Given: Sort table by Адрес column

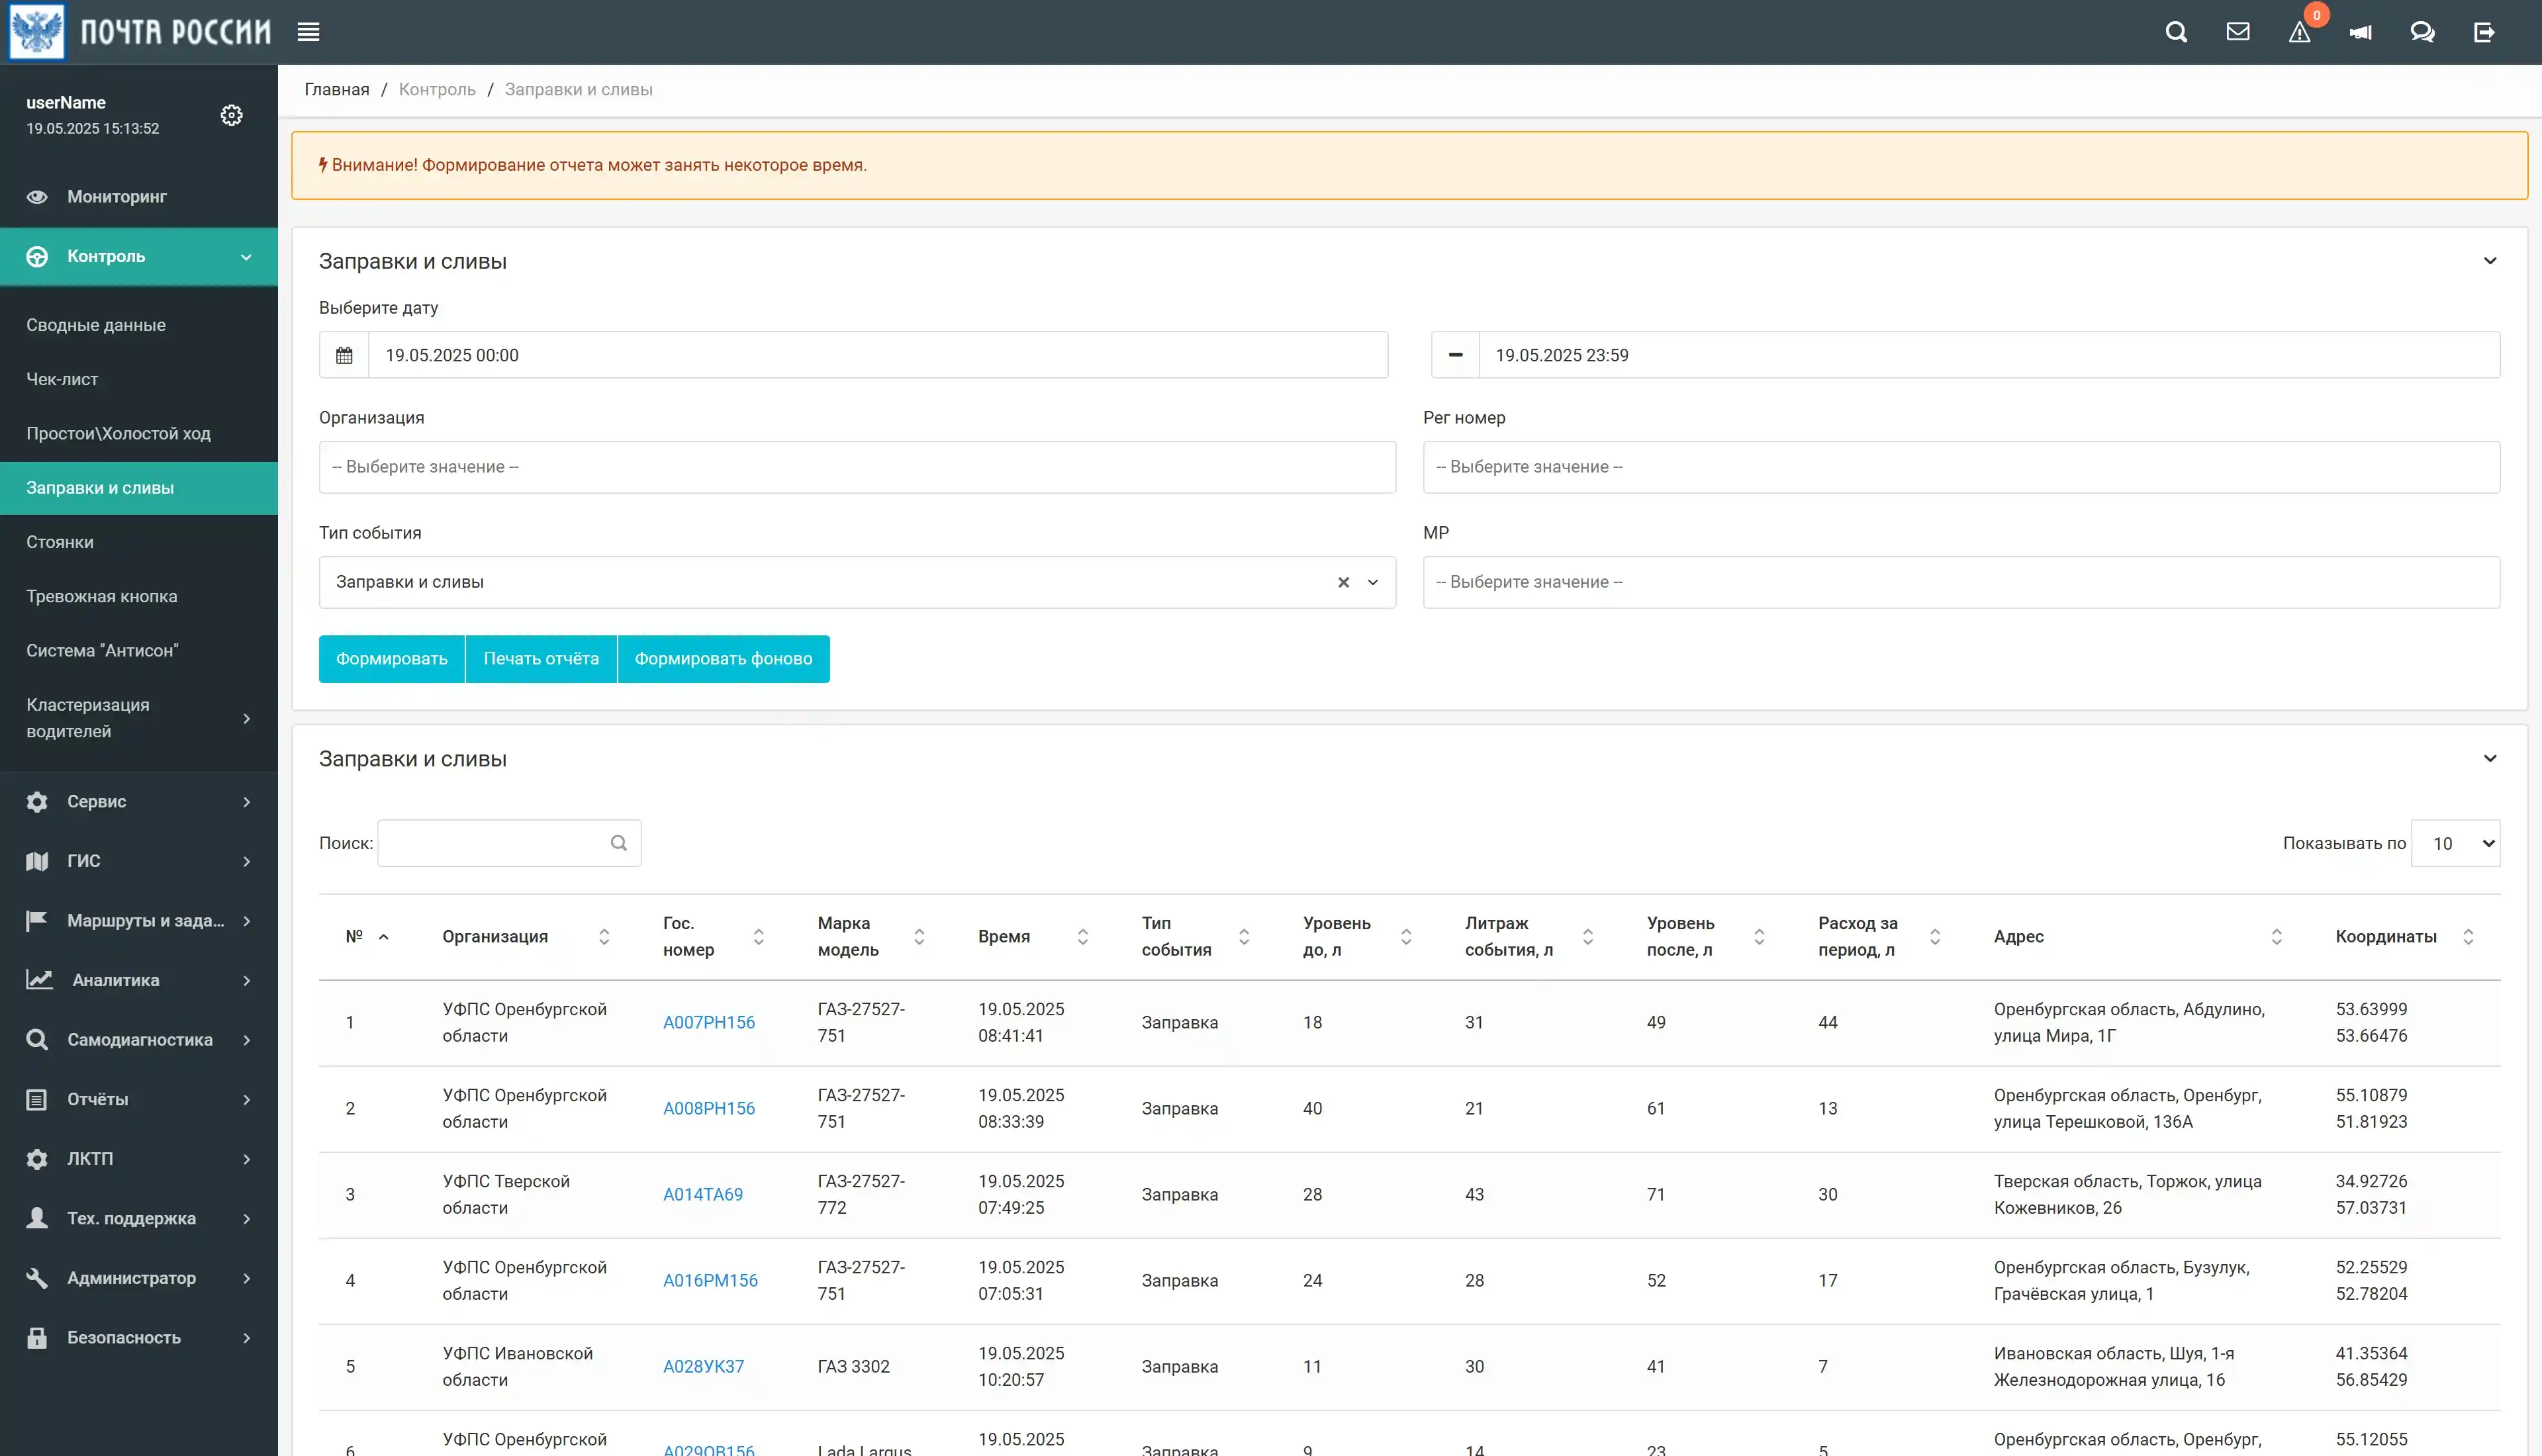Looking at the screenshot, I should [x=2138, y=937].
